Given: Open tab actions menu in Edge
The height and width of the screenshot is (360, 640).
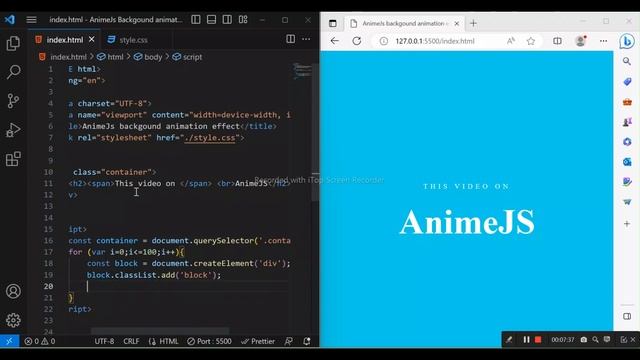Looking at the screenshot, I should pos(333,24).
